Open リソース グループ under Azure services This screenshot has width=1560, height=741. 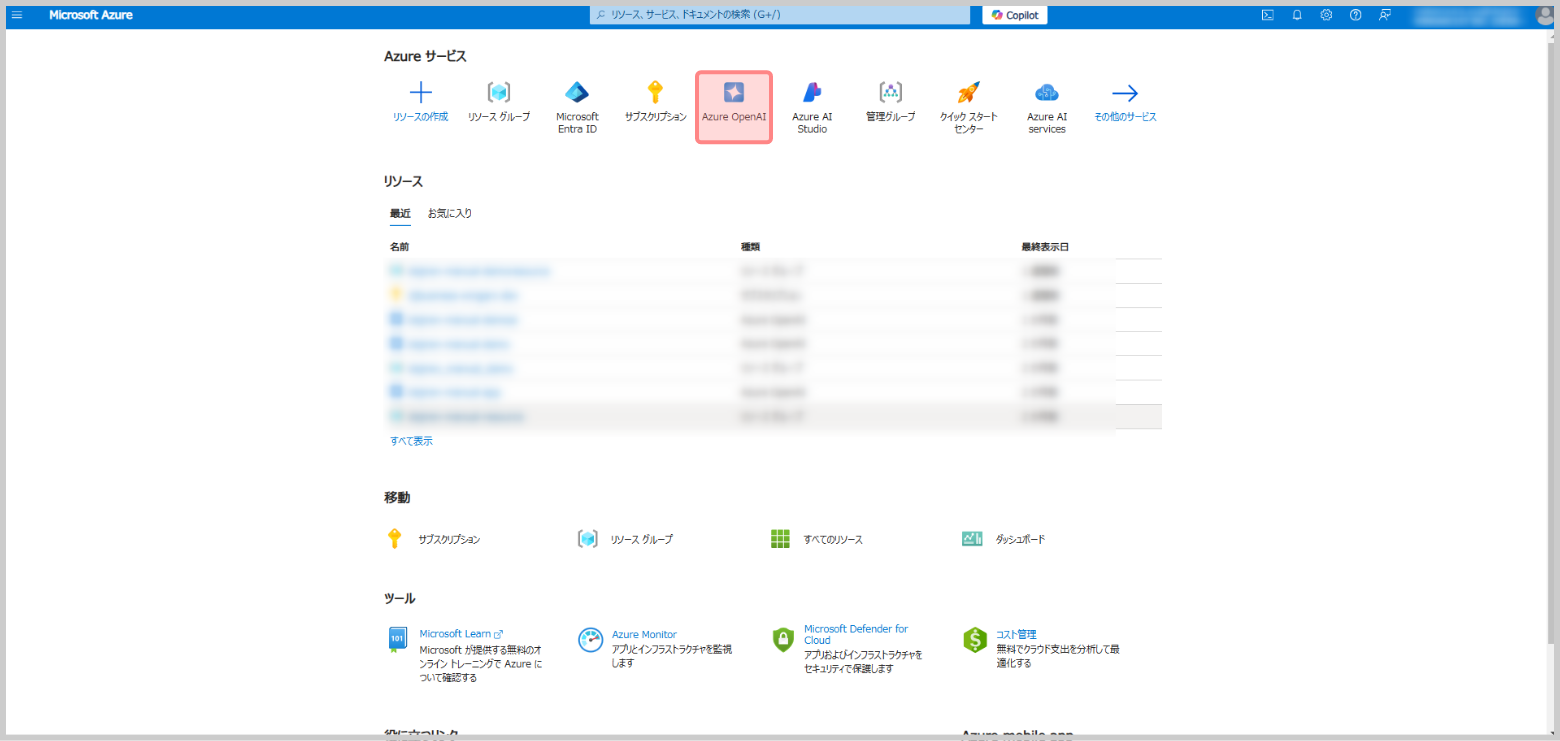click(x=499, y=103)
